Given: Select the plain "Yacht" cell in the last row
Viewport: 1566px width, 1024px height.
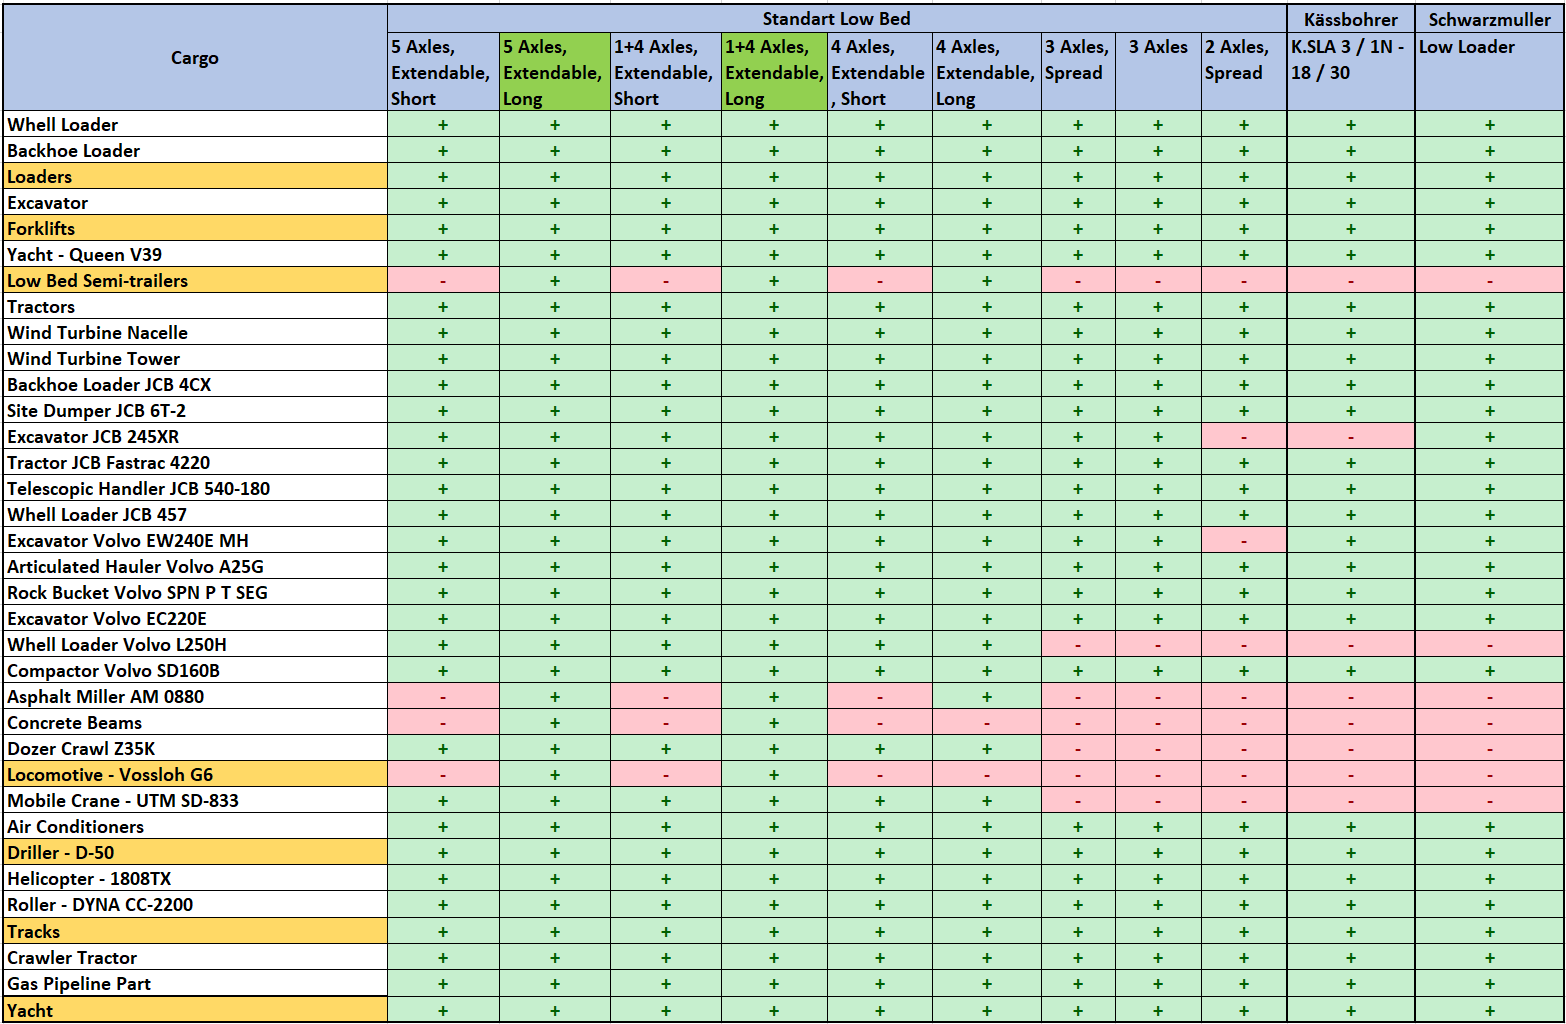Looking at the screenshot, I should pos(195,1010).
